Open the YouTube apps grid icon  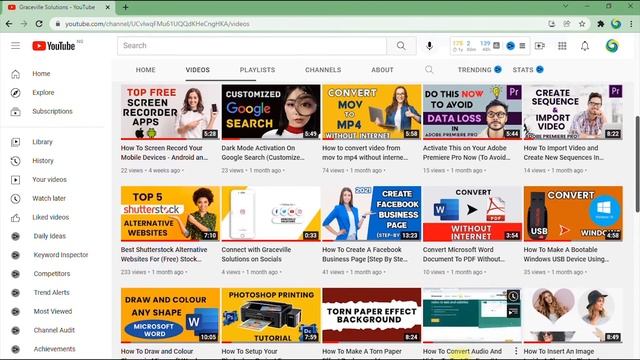562,46
